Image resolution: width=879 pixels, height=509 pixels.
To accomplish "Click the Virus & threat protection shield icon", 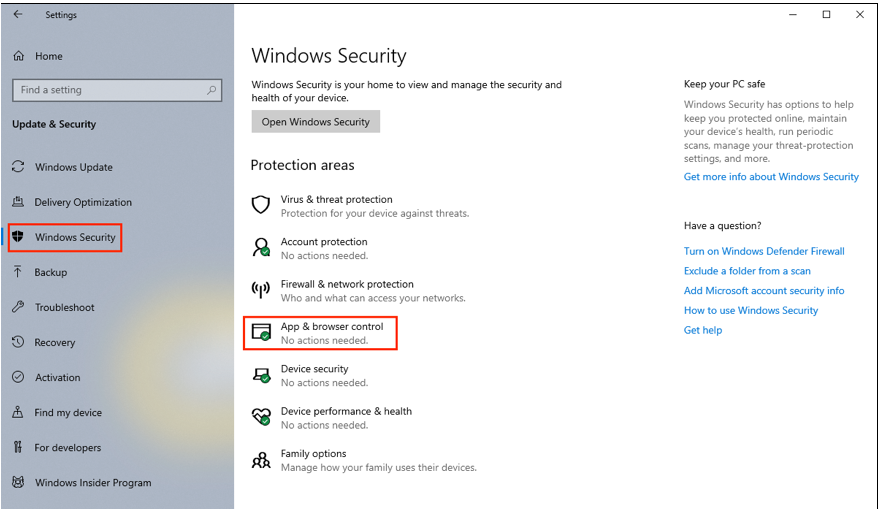I will point(261,205).
